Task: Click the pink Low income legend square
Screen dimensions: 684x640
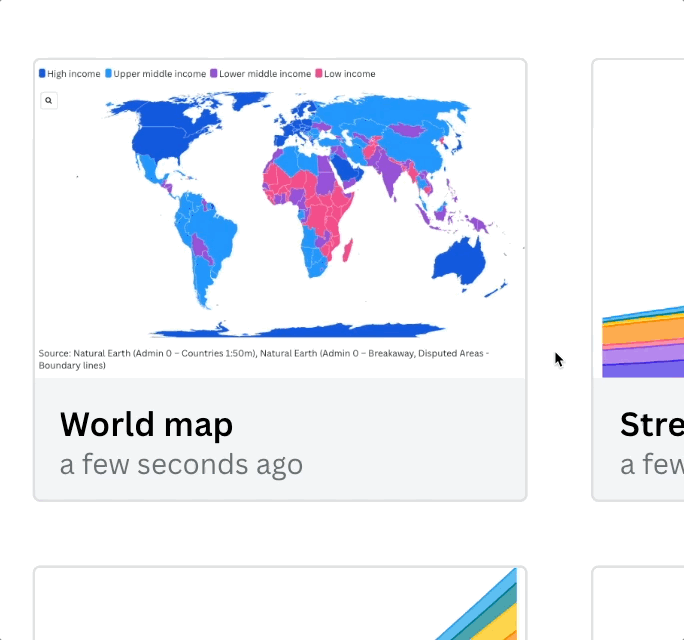Action: point(319,74)
